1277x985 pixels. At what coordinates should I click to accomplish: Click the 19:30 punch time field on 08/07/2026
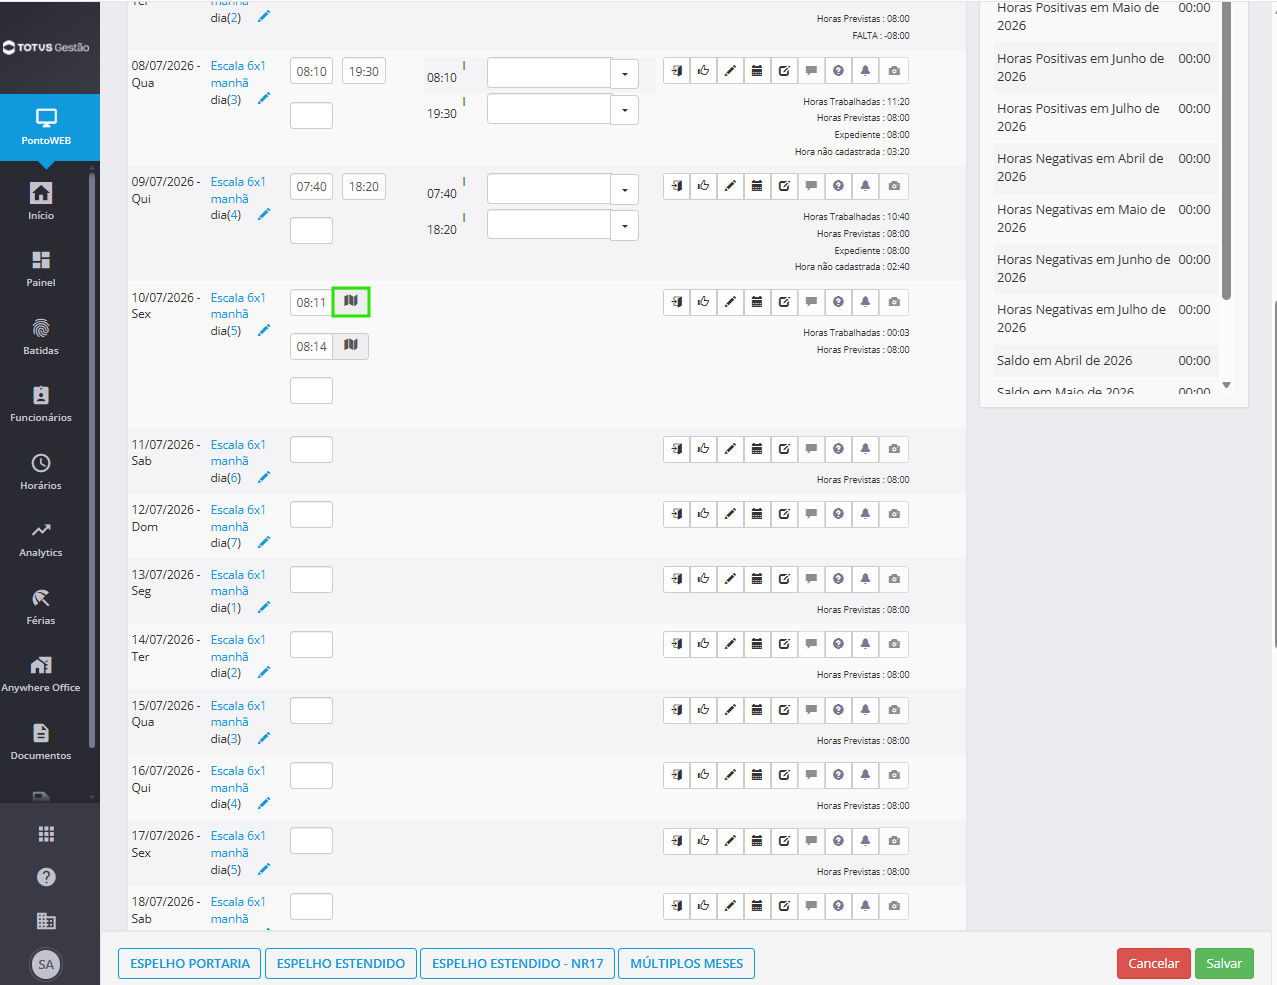pyautogui.click(x=364, y=72)
